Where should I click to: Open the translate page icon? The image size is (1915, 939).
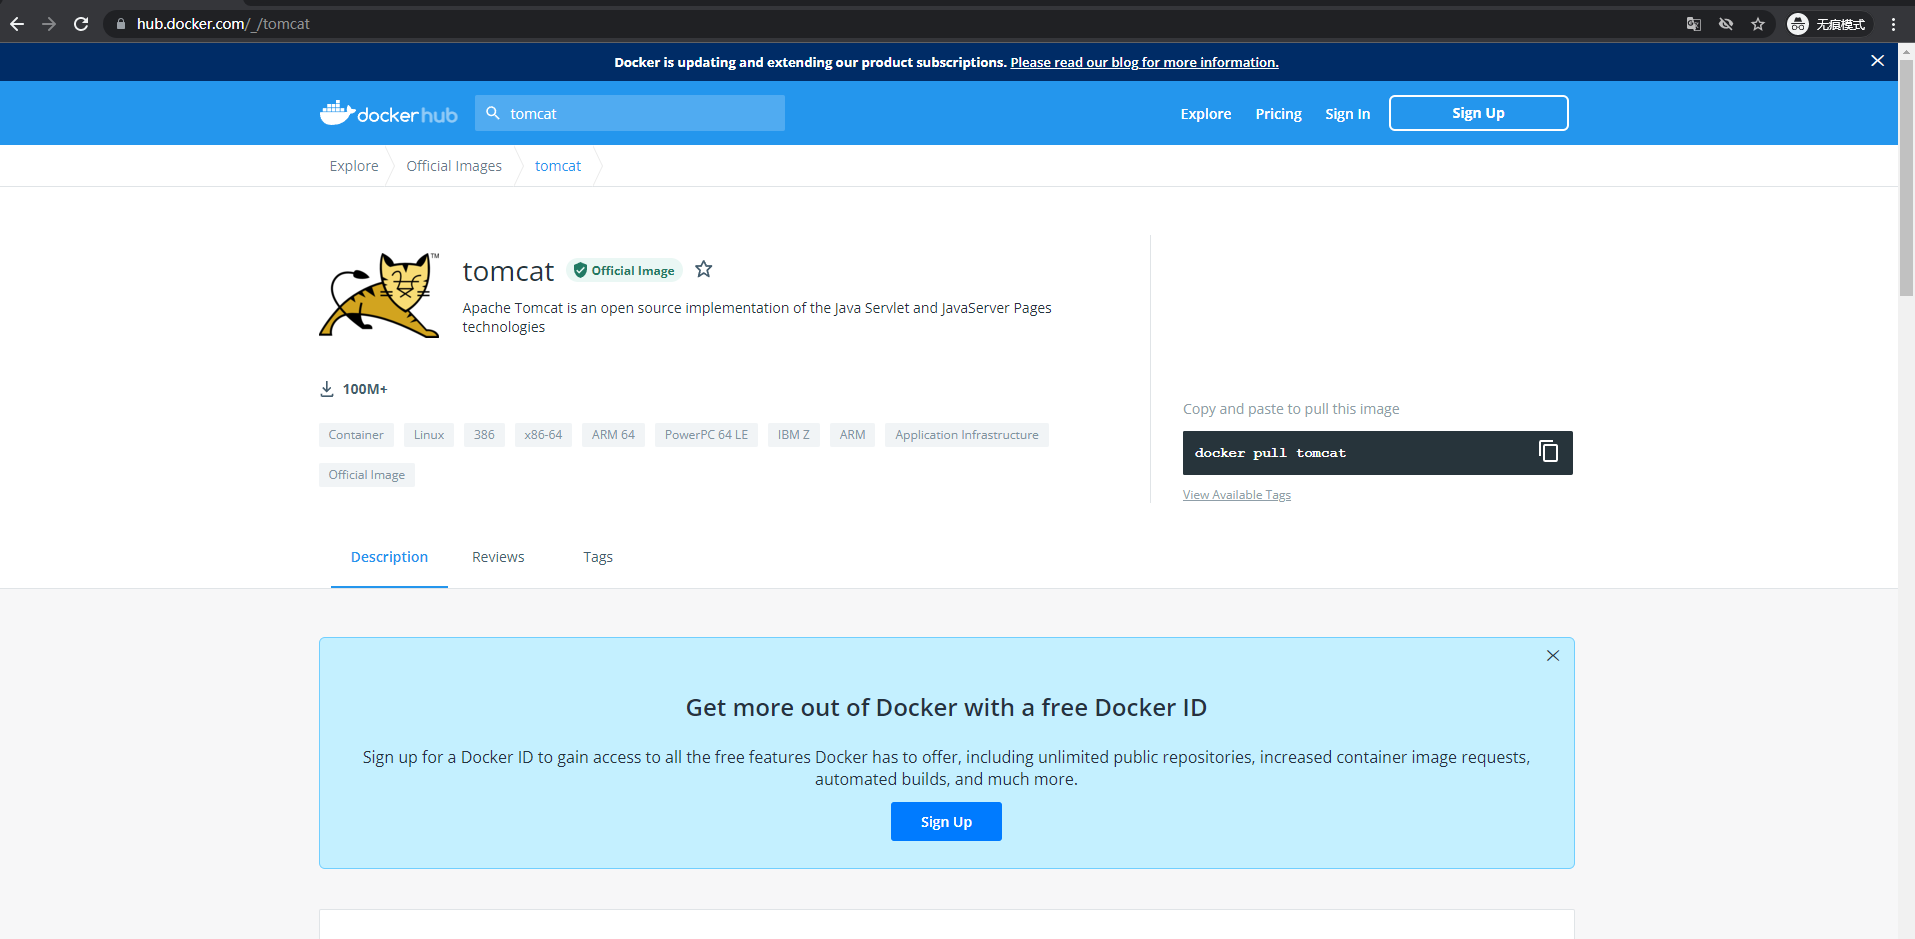tap(1694, 24)
